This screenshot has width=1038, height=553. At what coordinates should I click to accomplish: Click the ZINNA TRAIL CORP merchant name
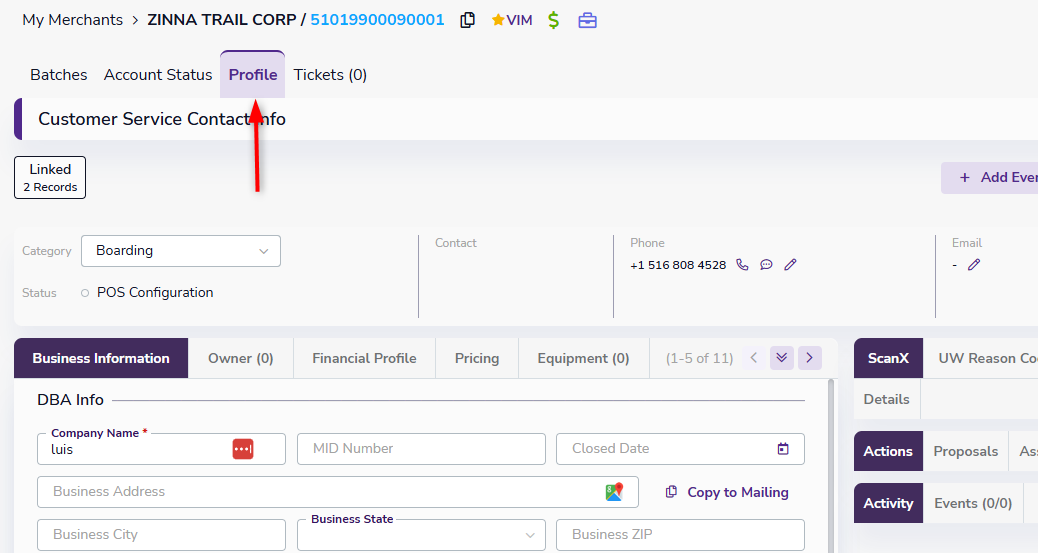coord(221,20)
